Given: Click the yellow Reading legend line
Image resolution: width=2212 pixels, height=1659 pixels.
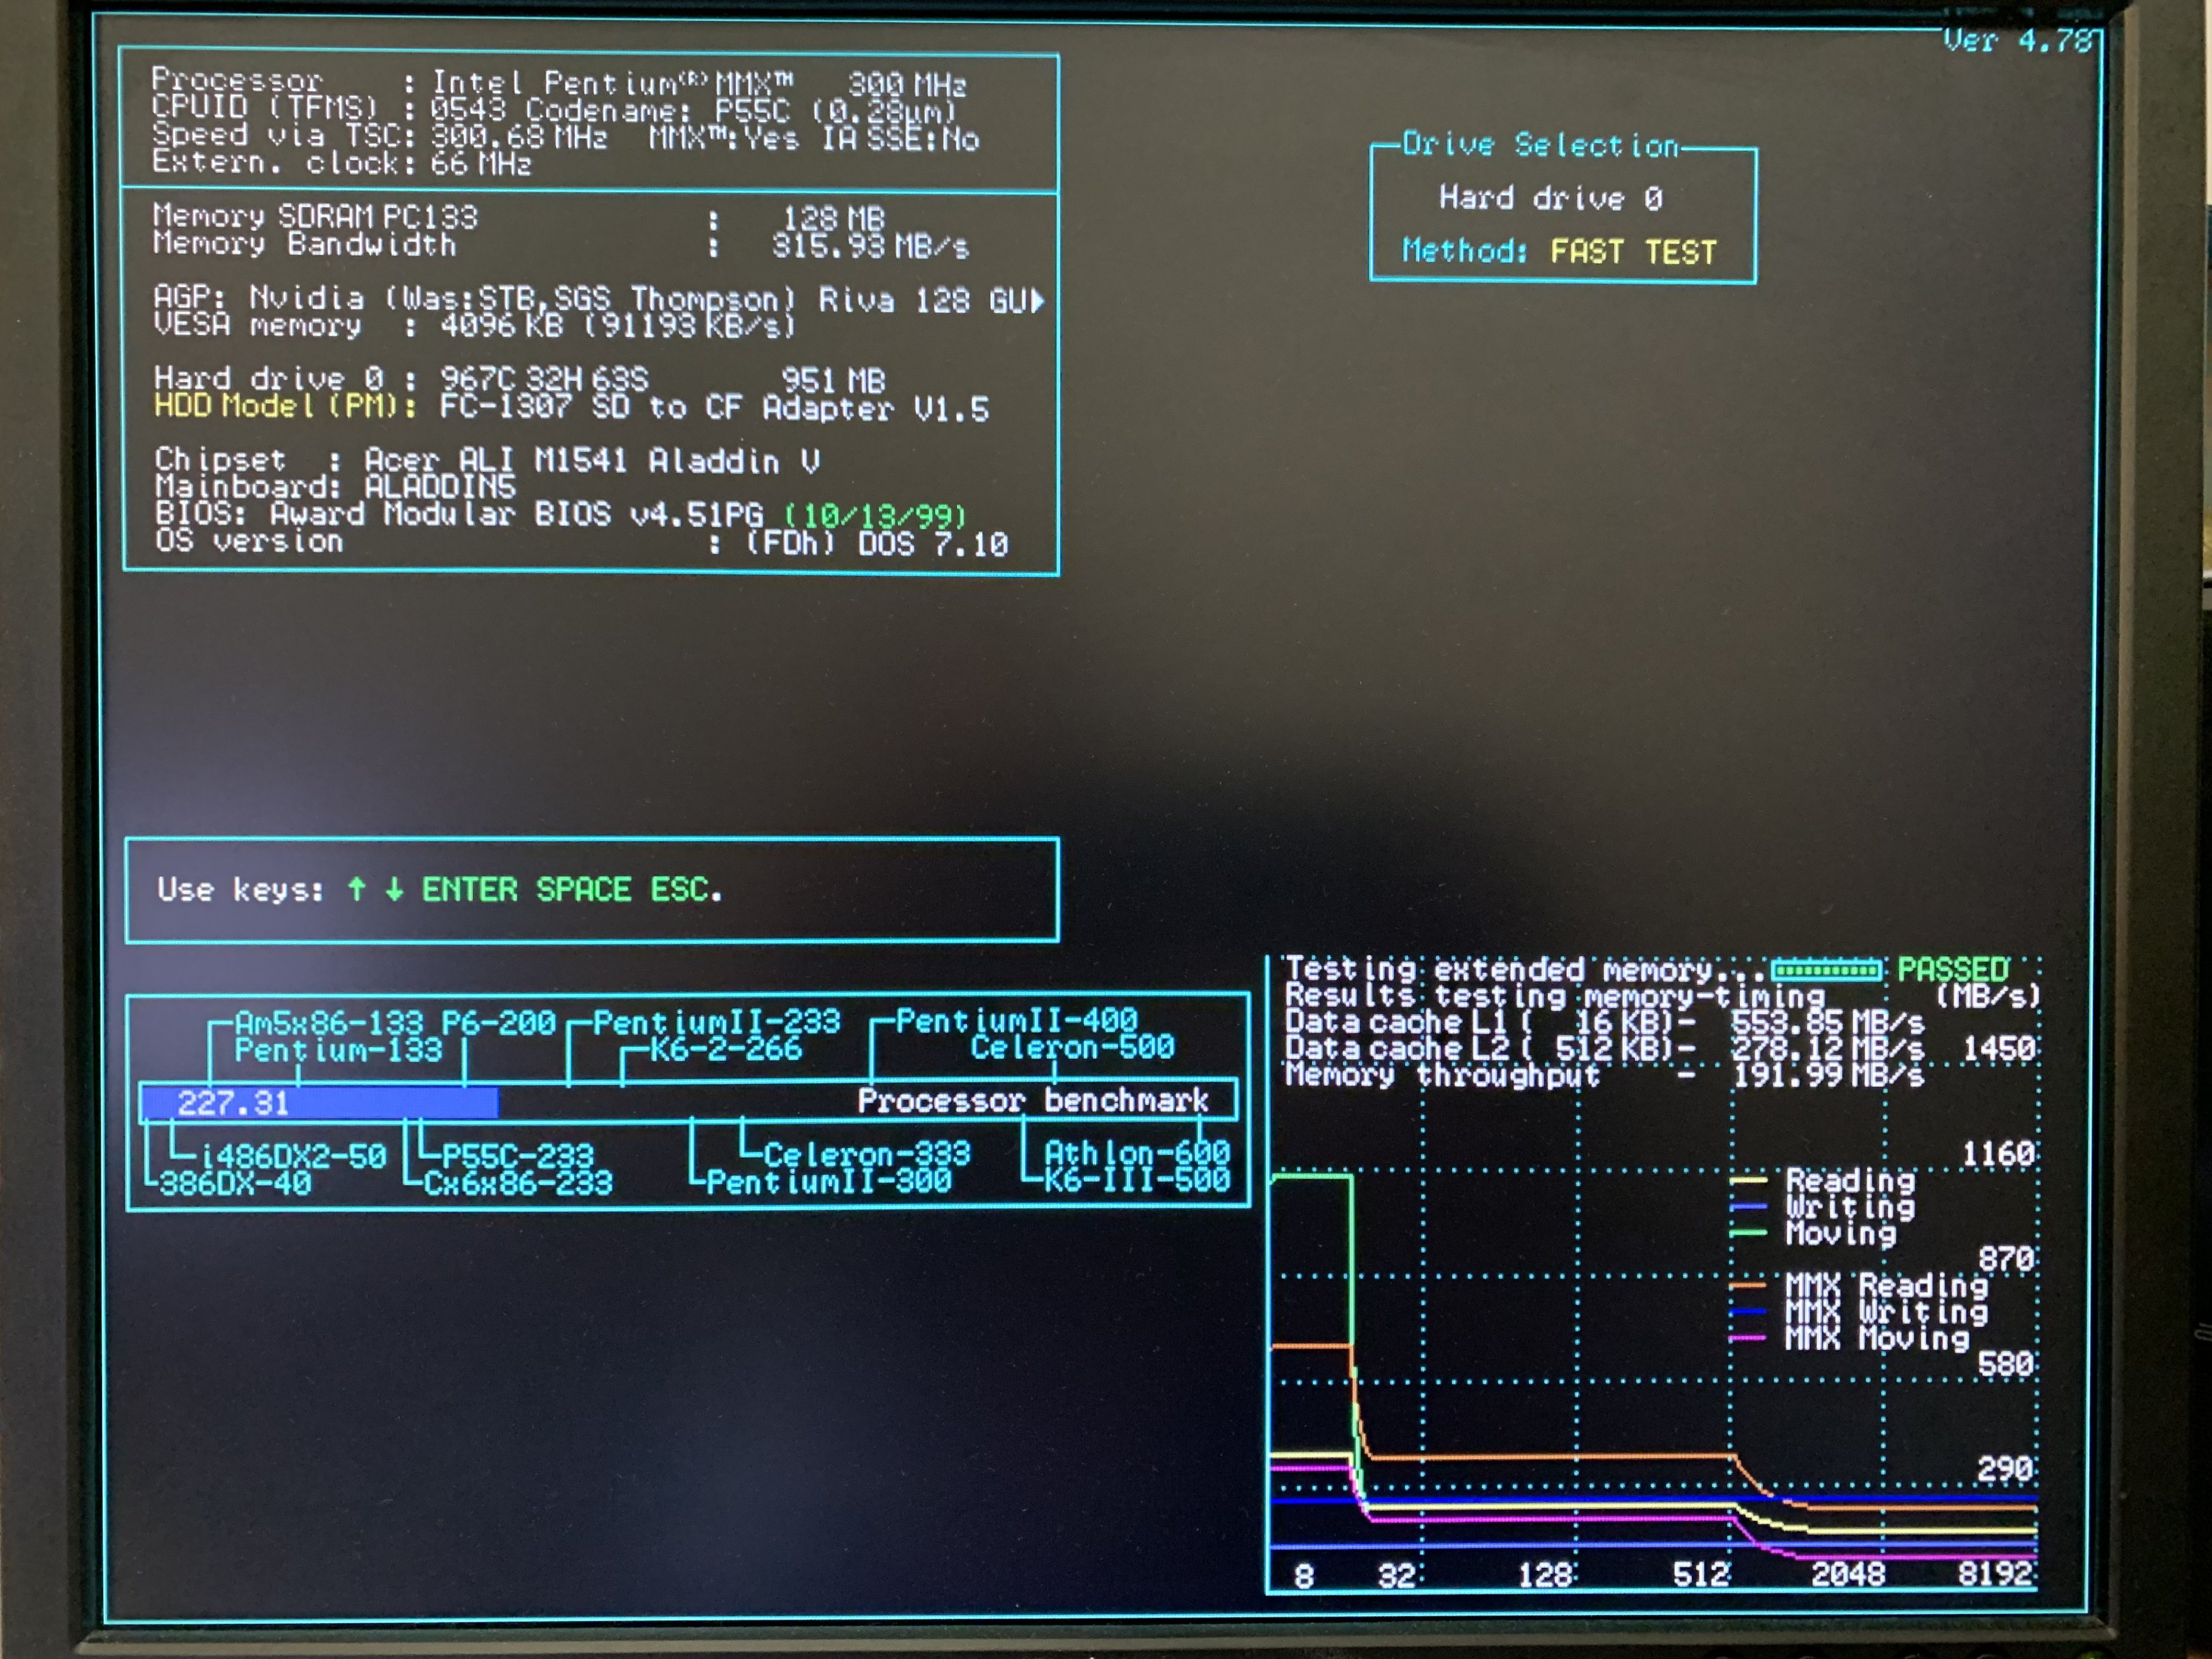Looking at the screenshot, I should click(1748, 1181).
